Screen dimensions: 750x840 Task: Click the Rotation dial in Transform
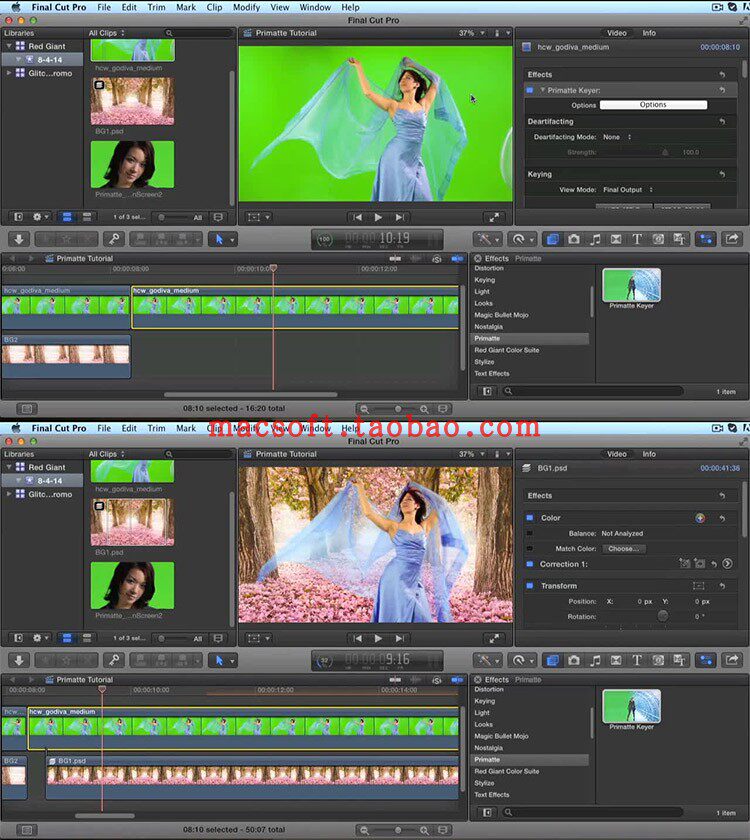pos(663,616)
